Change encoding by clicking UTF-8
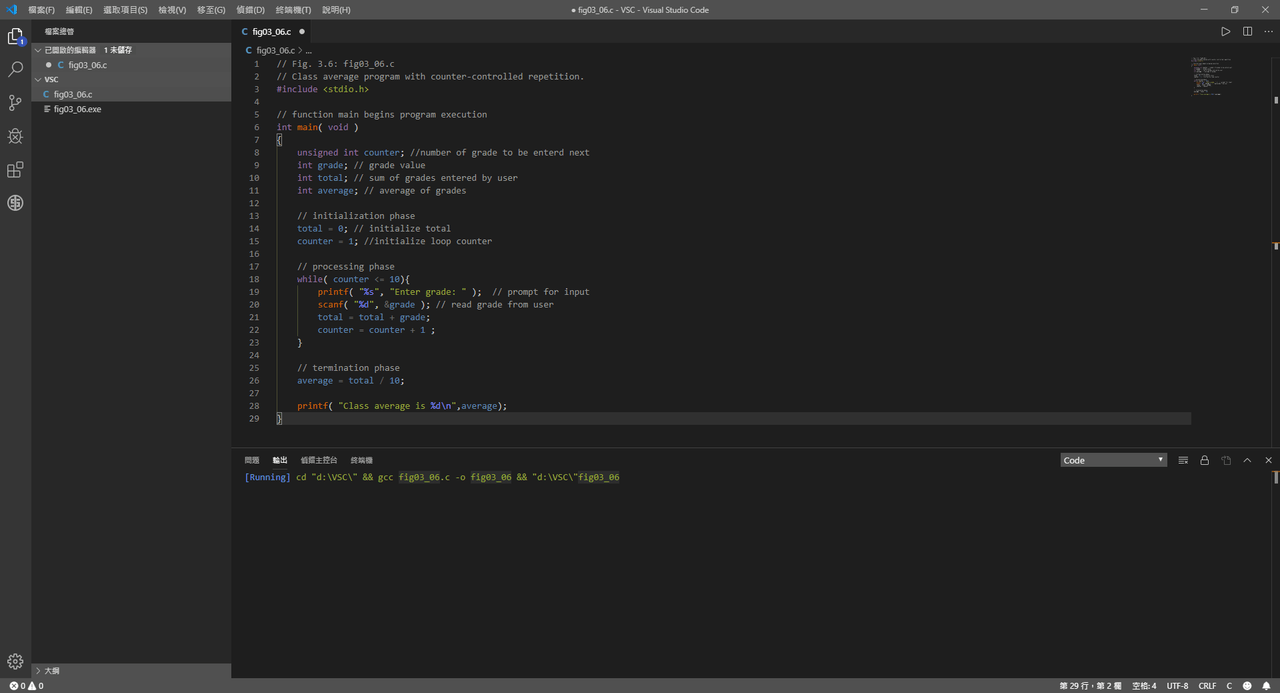Image resolution: width=1280 pixels, height=693 pixels. click(x=1177, y=686)
